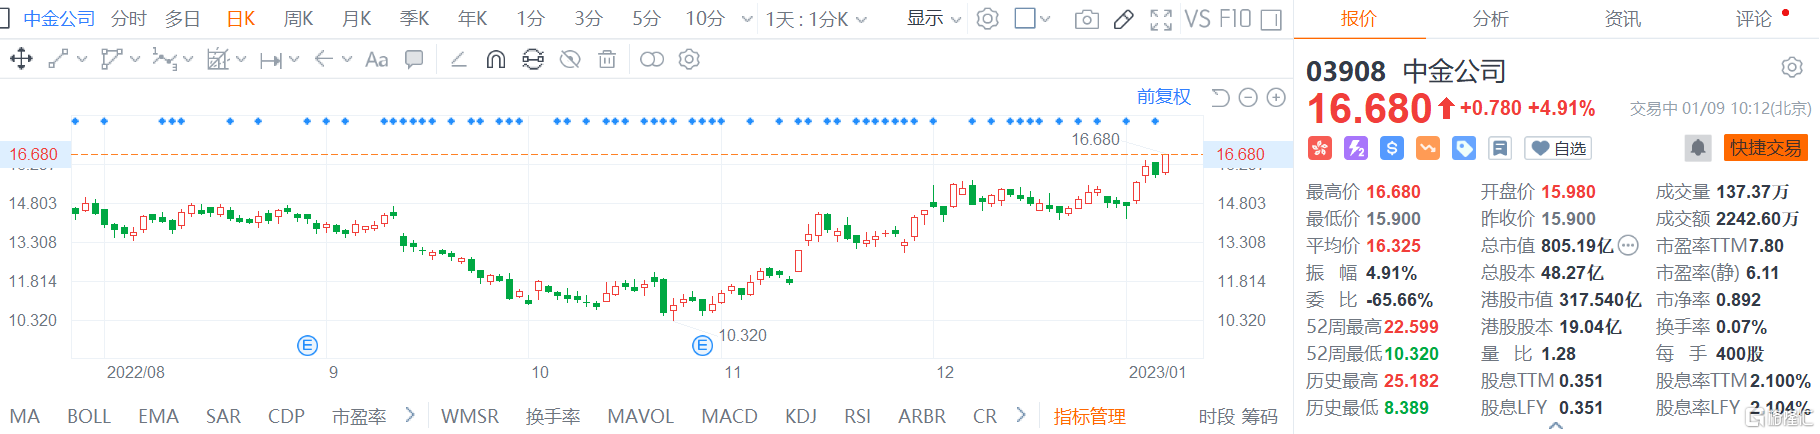
Task: Select the angle line drawing tool
Action: 459,60
